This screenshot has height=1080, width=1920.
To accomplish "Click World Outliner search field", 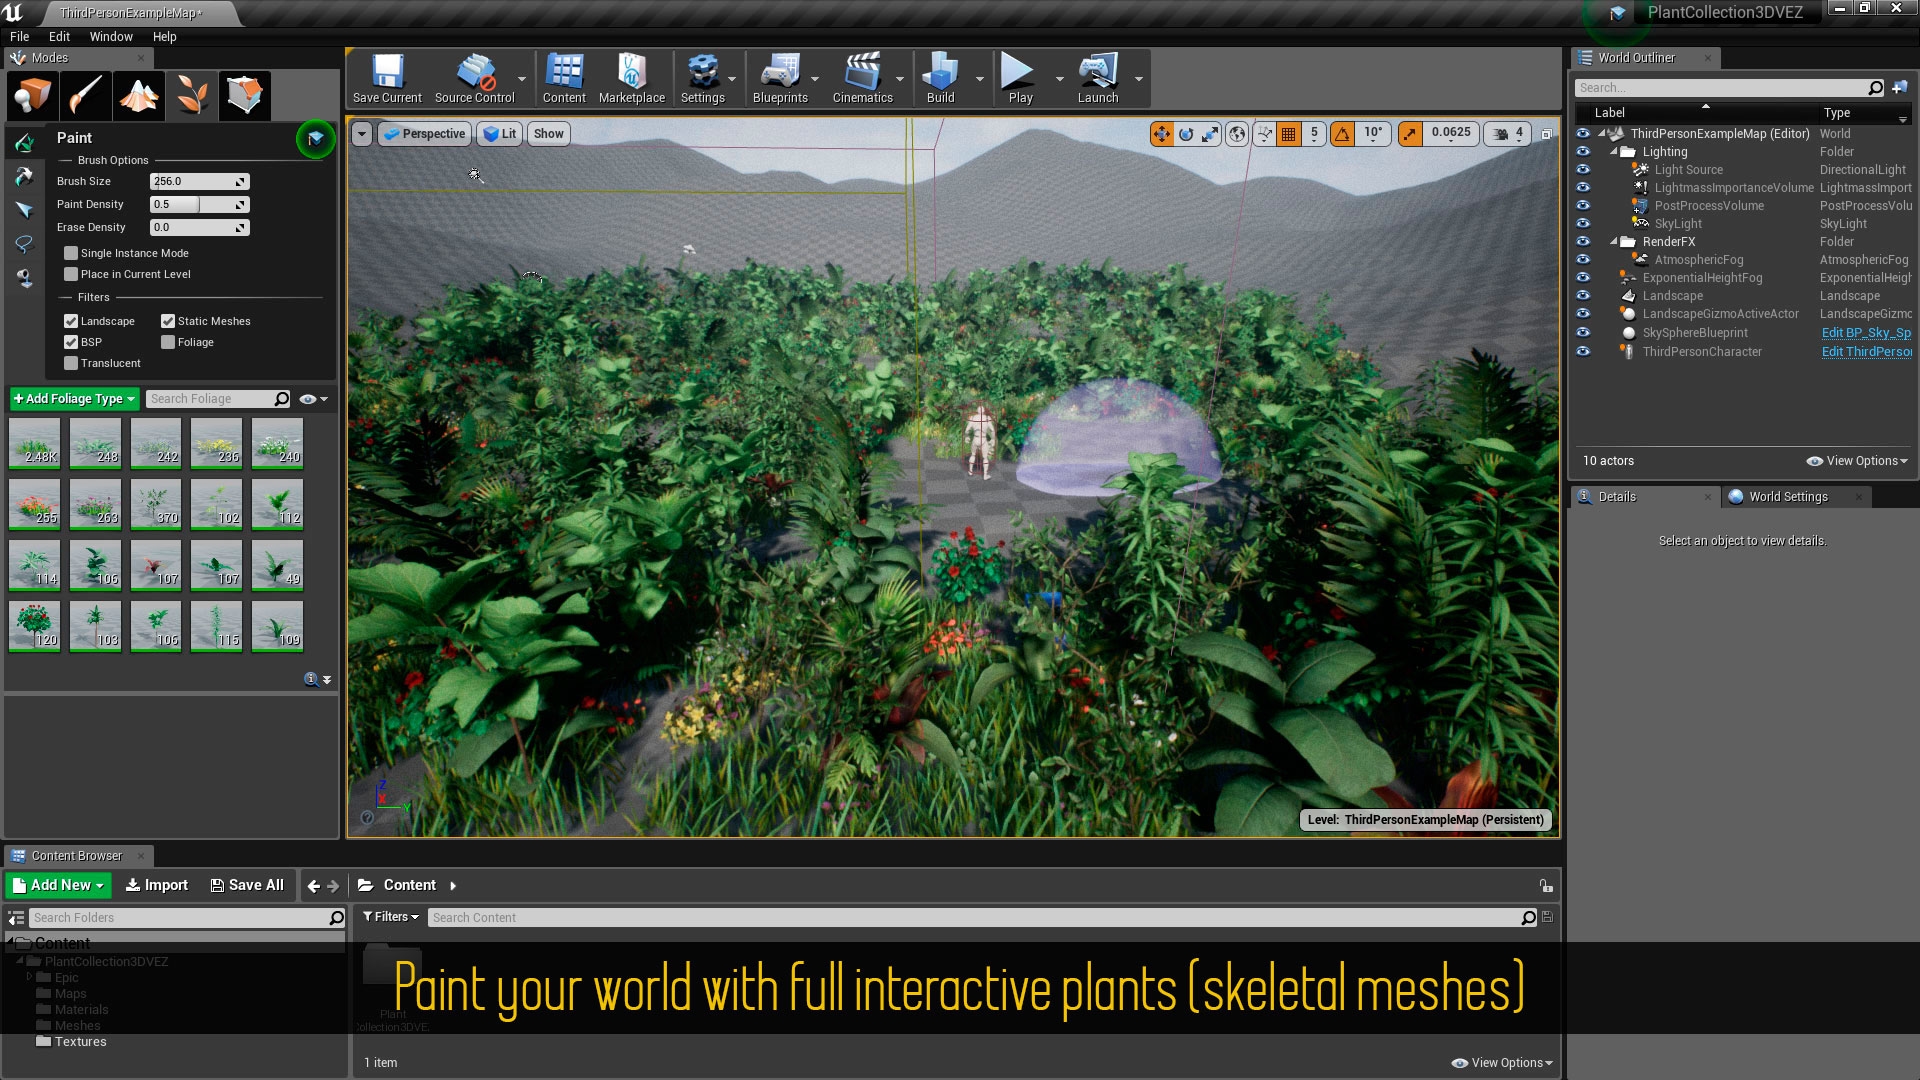I will point(1729,88).
